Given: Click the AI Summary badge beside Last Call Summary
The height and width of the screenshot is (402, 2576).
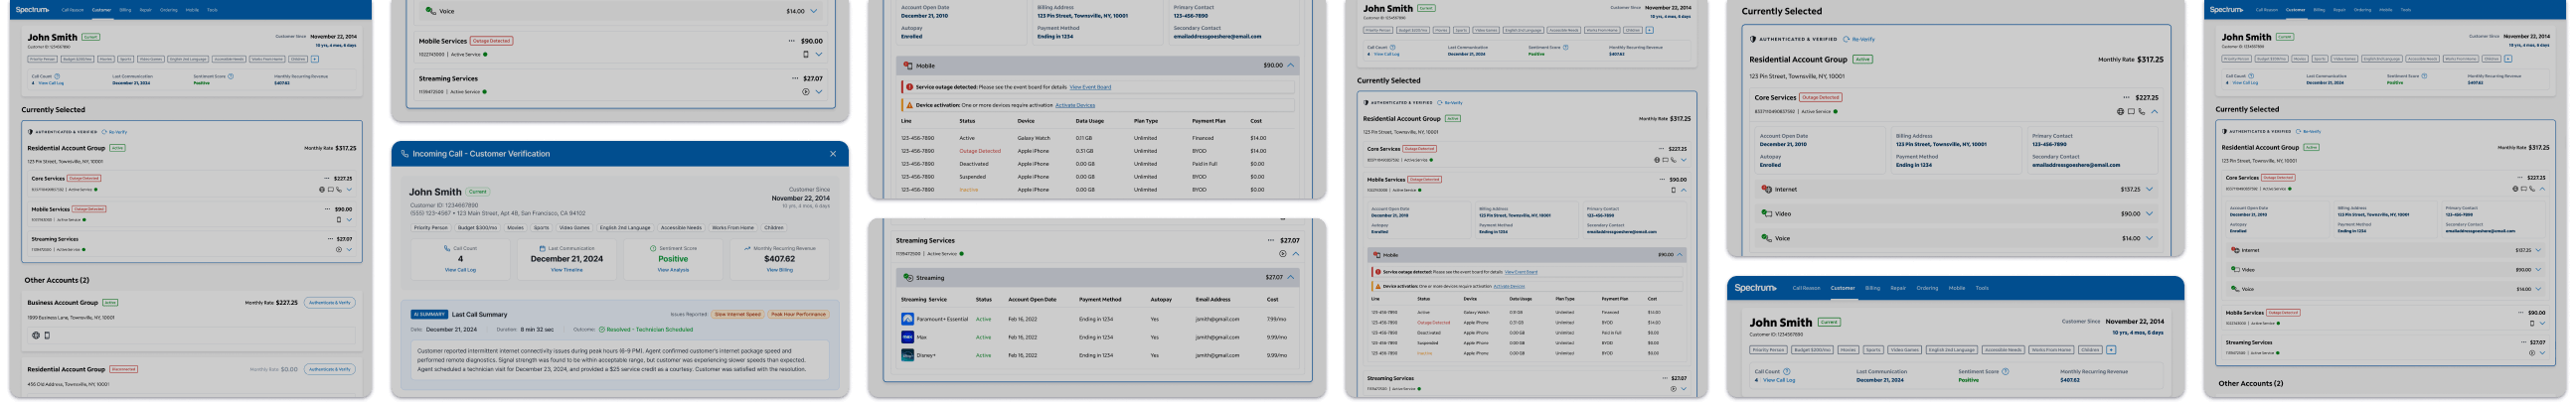Looking at the screenshot, I should coord(429,314).
